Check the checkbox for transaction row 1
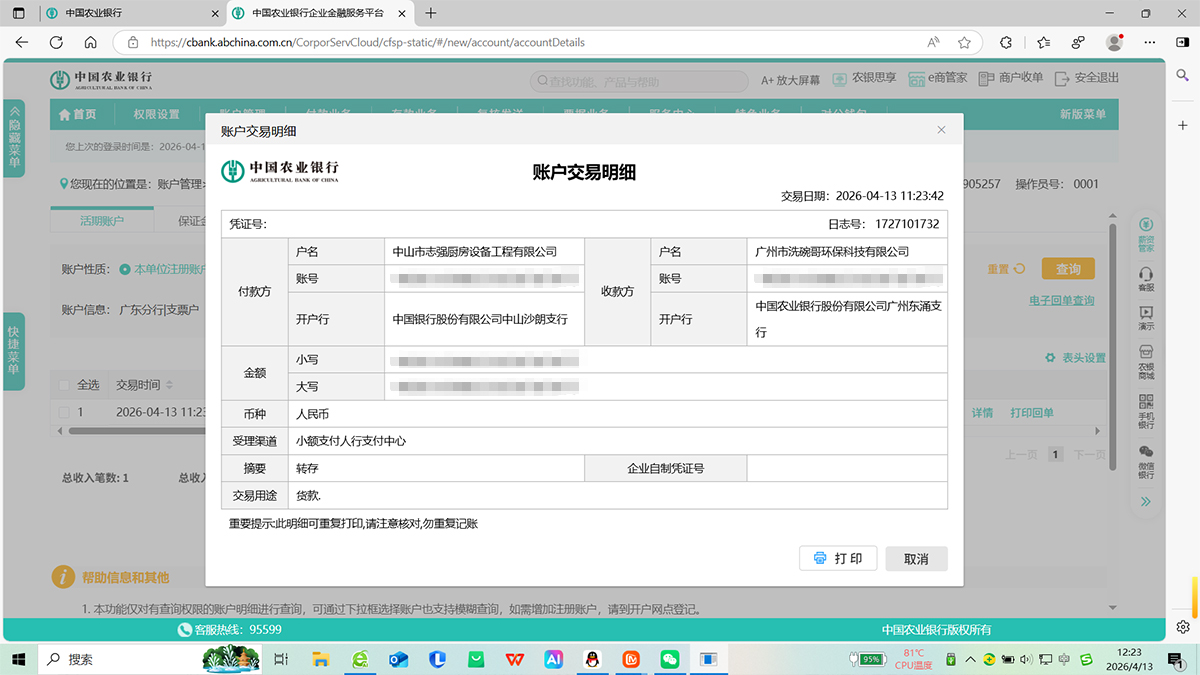 point(64,412)
